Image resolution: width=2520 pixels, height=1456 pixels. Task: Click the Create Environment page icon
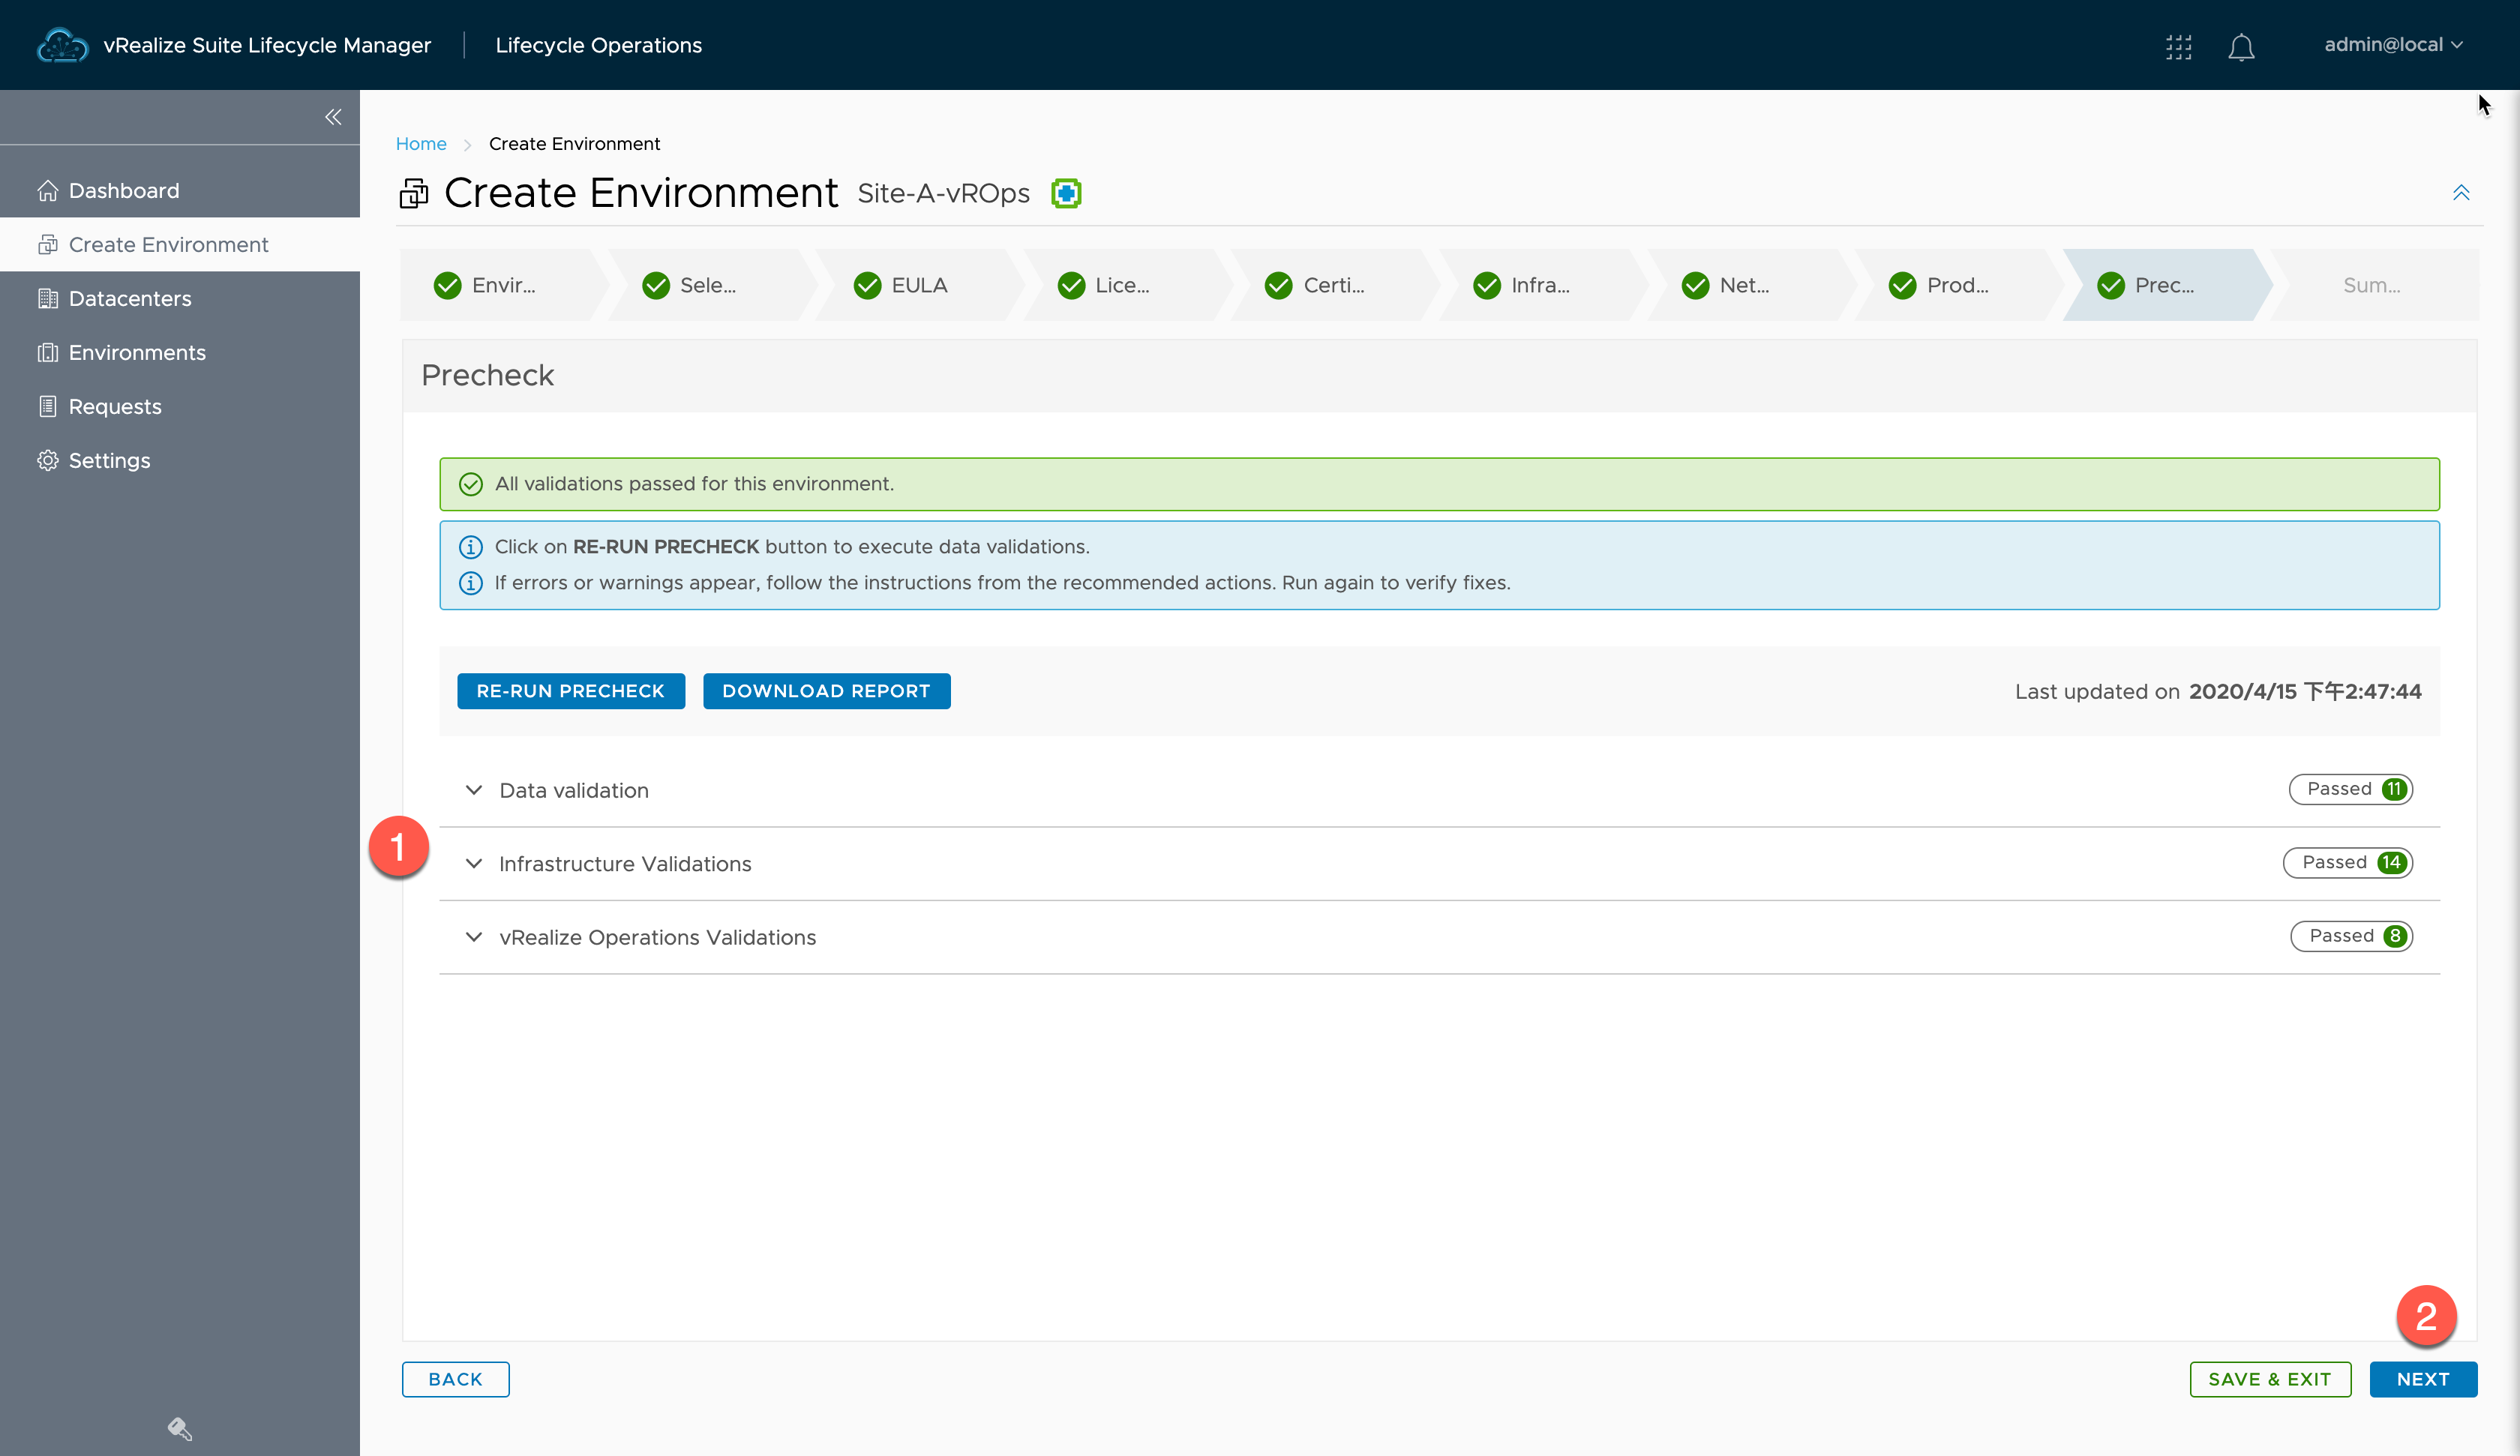pyautogui.click(x=412, y=194)
